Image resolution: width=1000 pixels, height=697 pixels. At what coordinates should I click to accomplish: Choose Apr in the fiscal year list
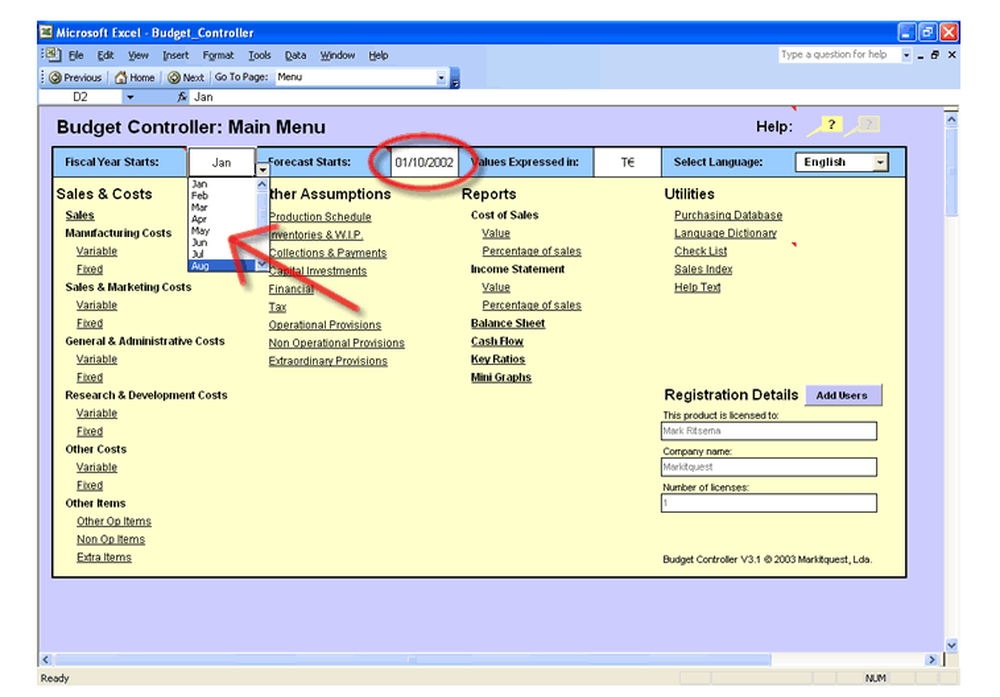pos(199,219)
